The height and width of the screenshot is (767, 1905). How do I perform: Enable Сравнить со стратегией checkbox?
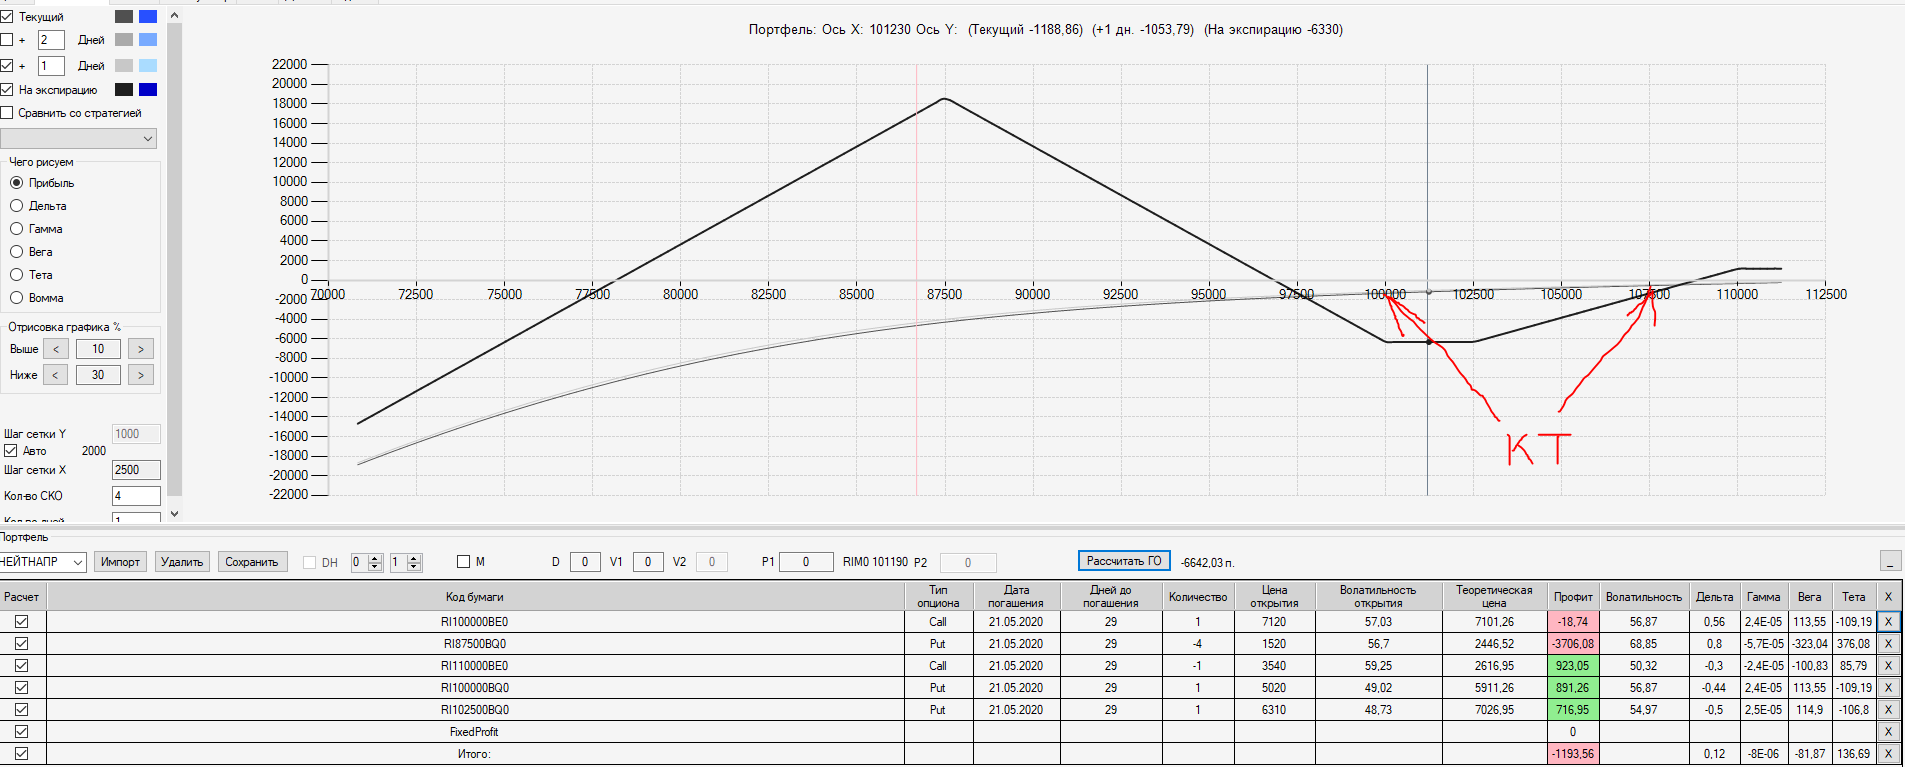7,113
